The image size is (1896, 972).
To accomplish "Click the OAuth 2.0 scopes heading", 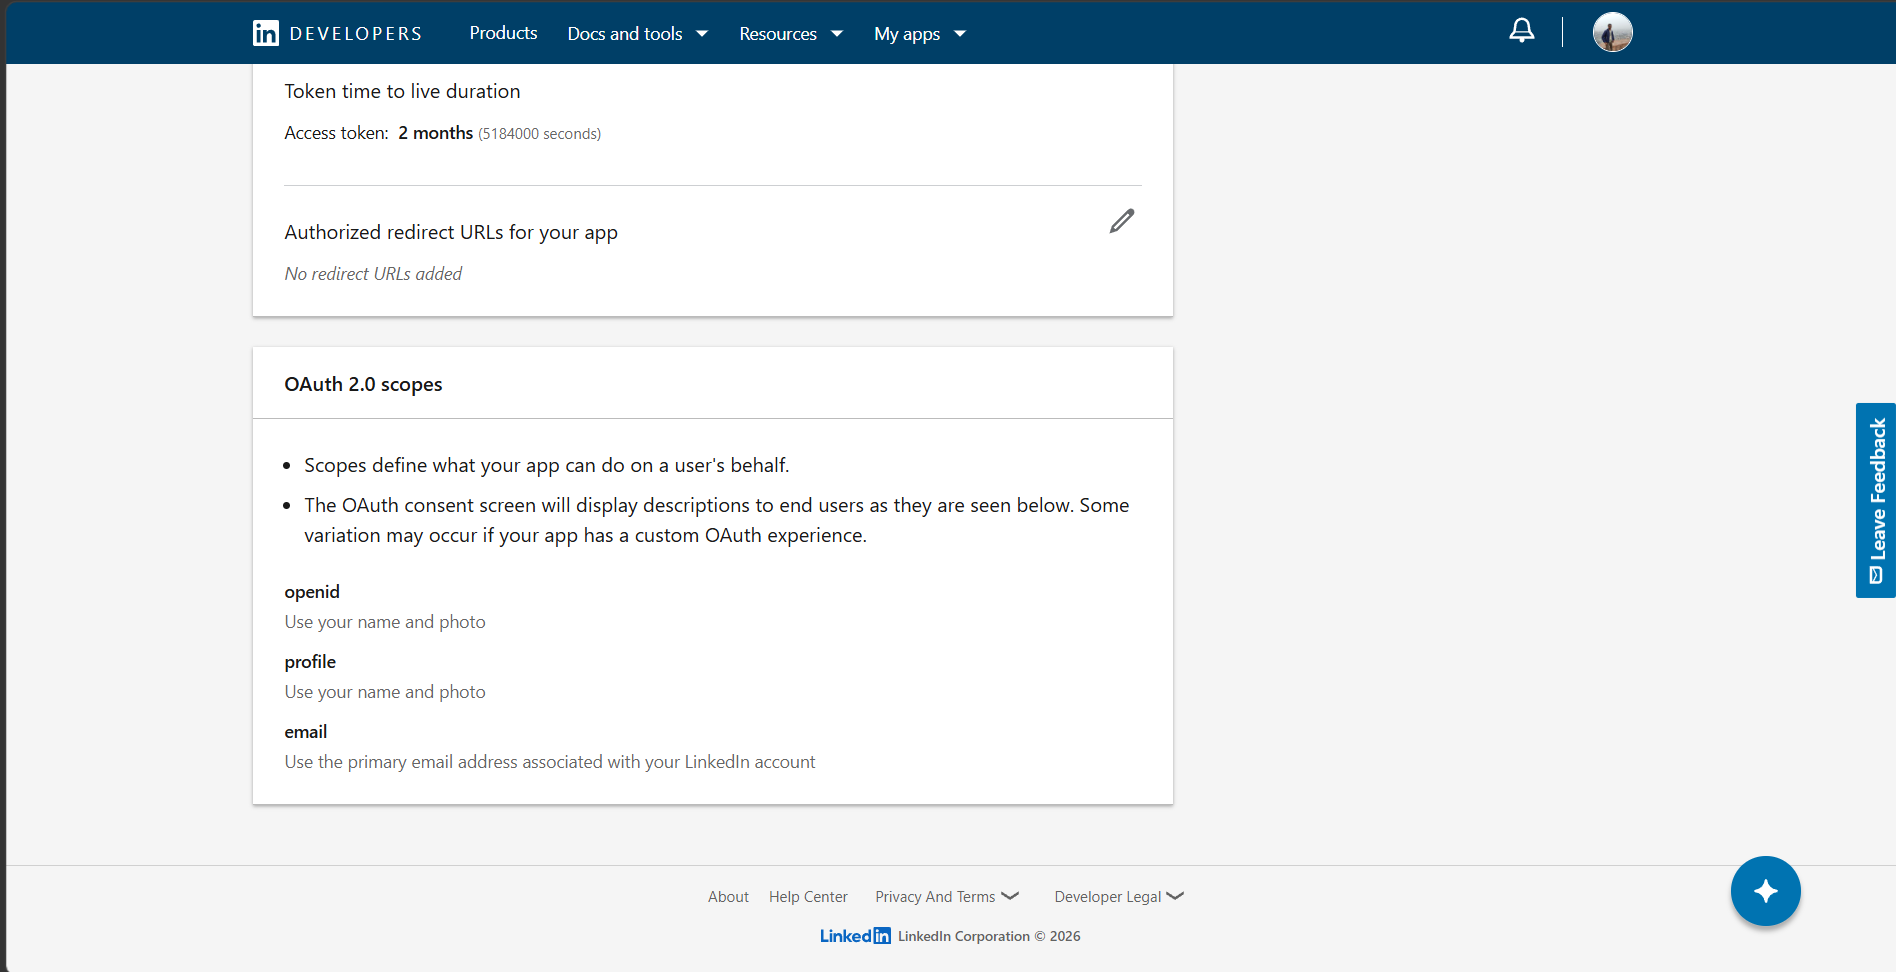I will pos(363,385).
